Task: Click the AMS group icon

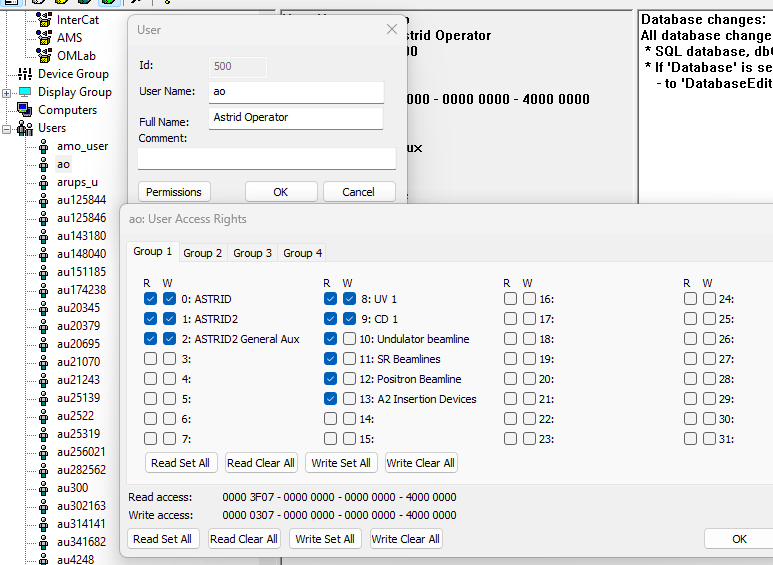Action: (43, 37)
